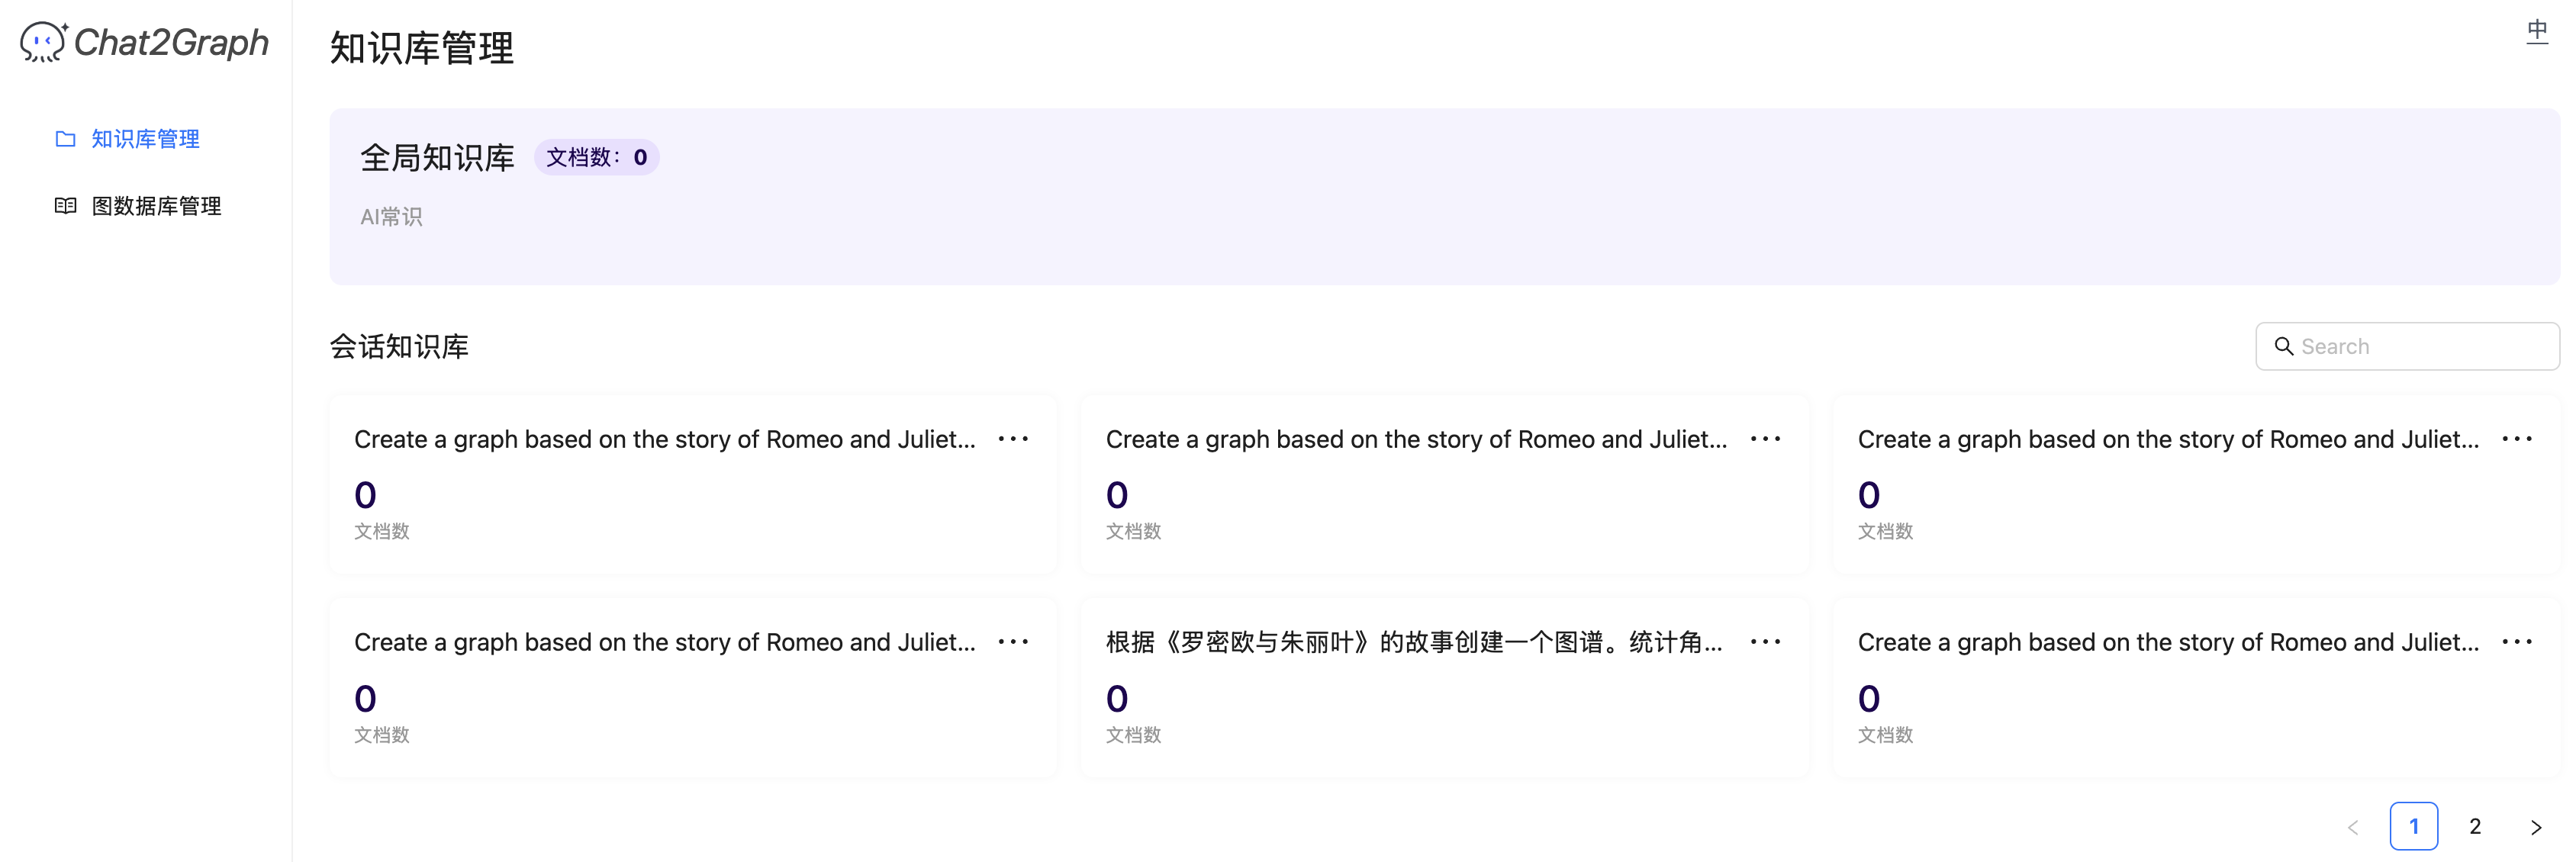
Task: Open more options on top-middle card
Action: [1765, 439]
